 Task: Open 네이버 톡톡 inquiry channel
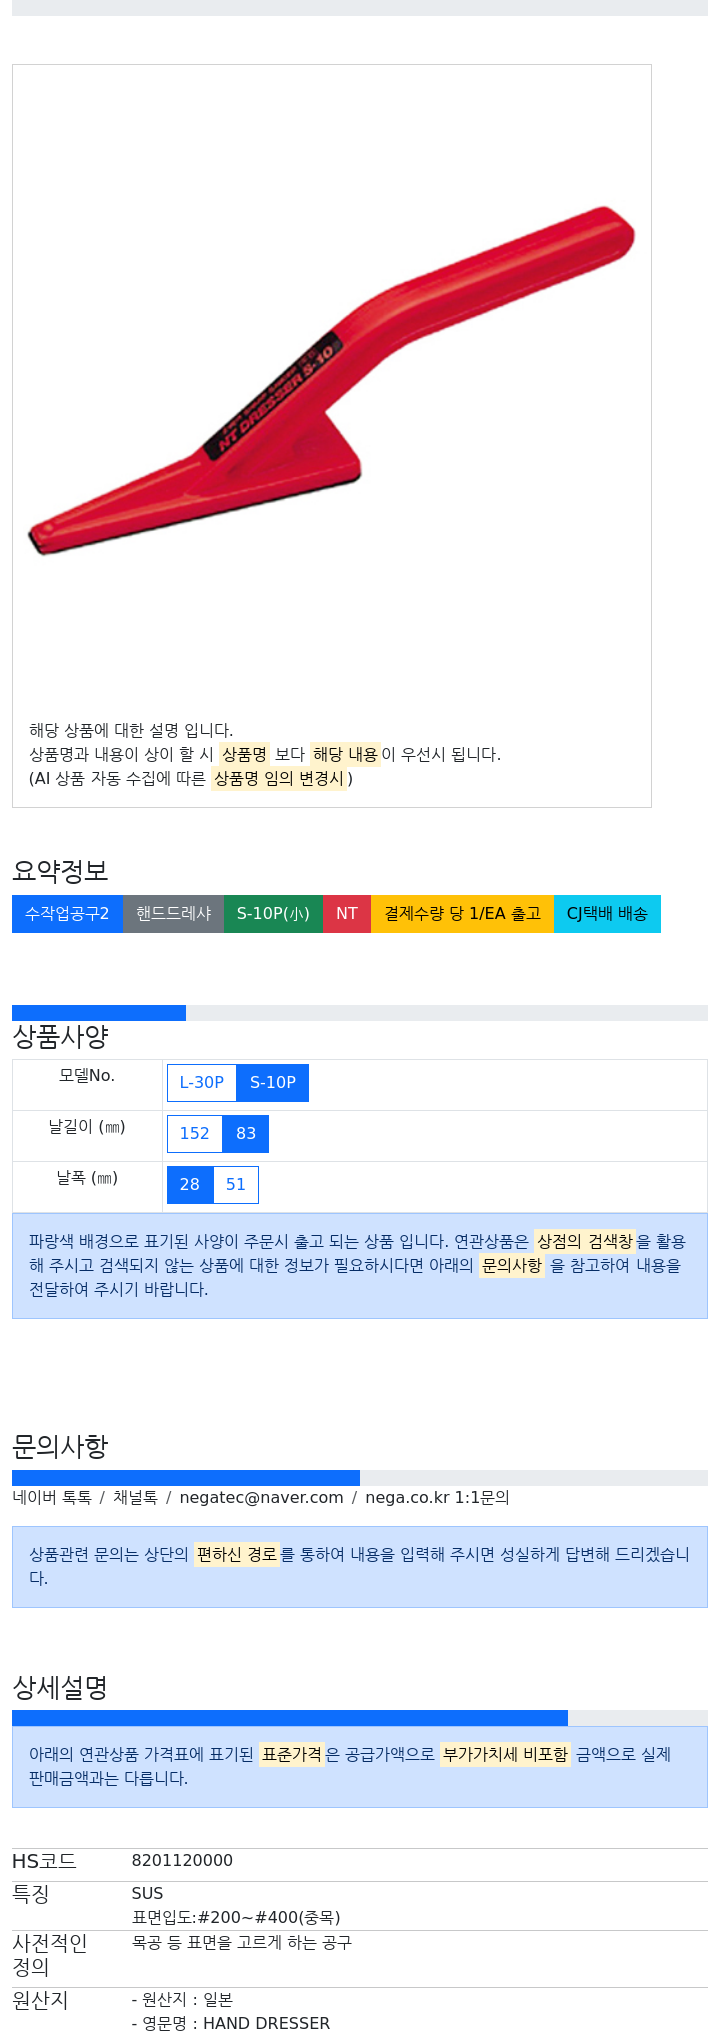click(x=52, y=1497)
